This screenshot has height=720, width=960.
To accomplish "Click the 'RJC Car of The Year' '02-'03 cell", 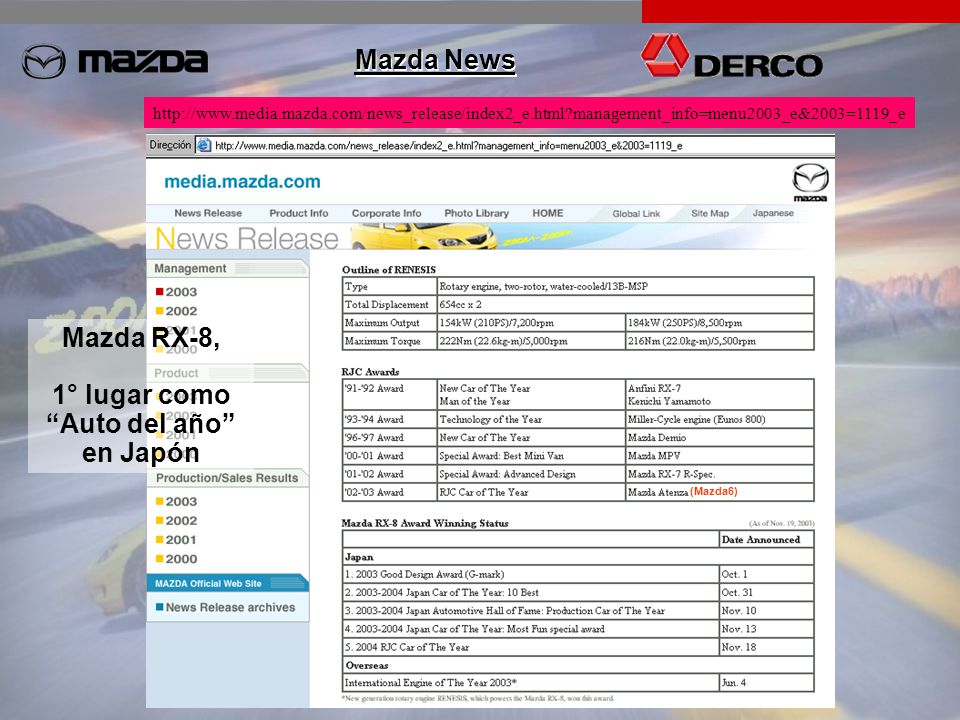I will point(530,492).
